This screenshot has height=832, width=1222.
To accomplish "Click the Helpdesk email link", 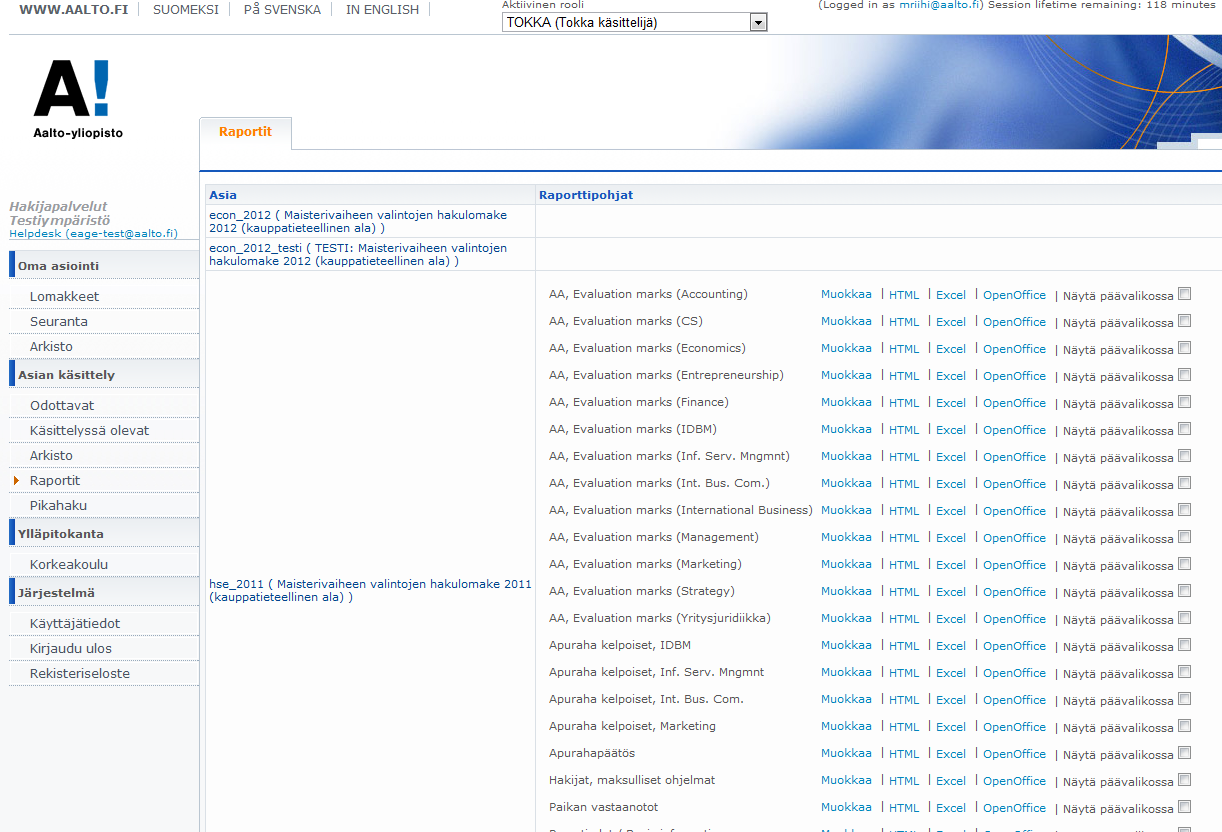I will (93, 233).
